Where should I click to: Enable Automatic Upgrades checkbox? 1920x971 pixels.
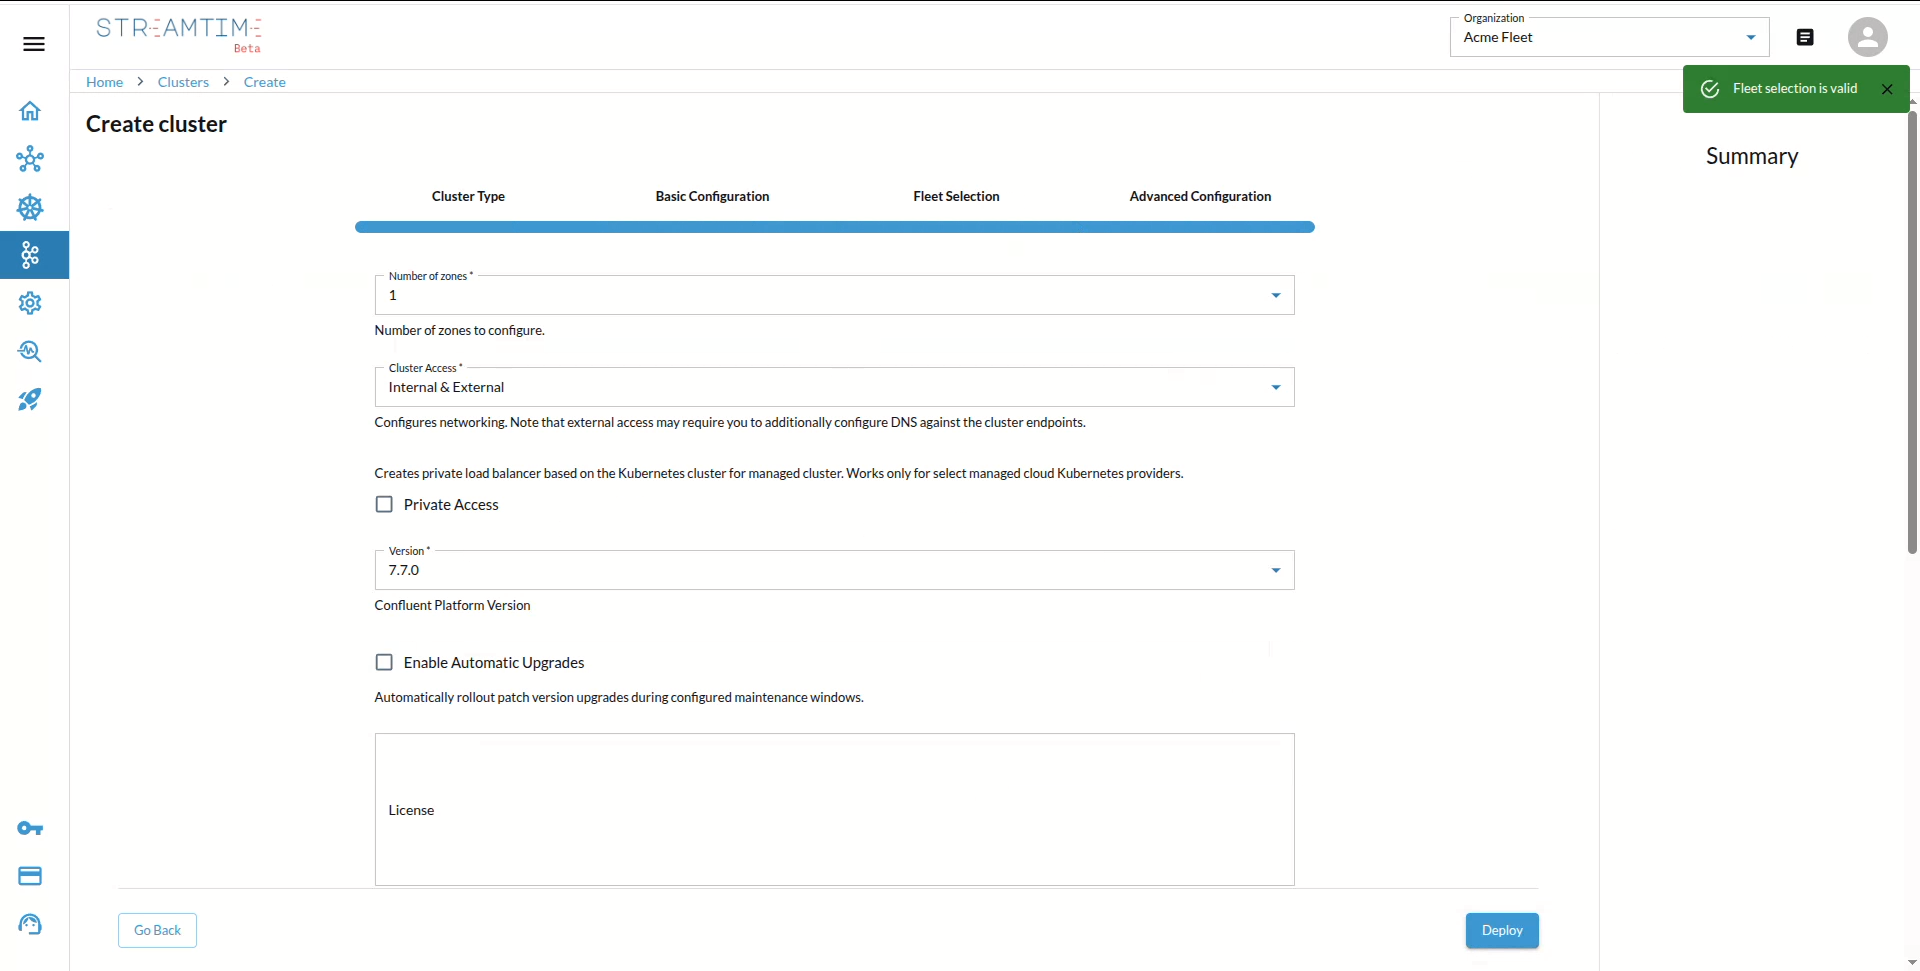pos(384,663)
